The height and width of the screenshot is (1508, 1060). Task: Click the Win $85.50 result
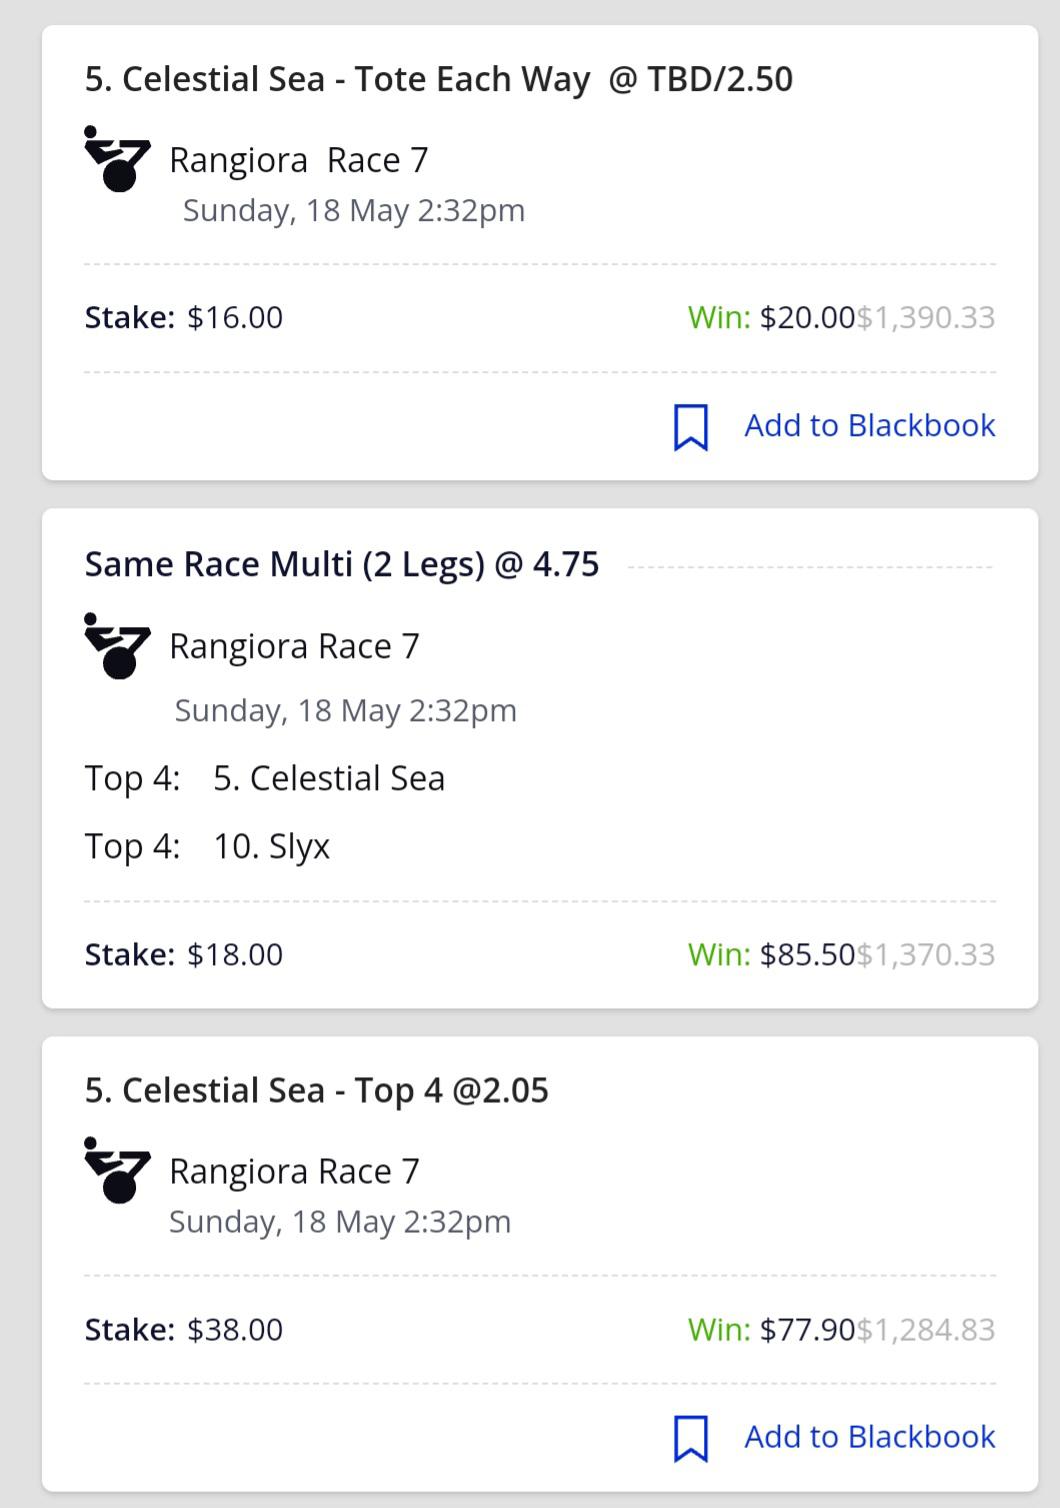pos(772,954)
